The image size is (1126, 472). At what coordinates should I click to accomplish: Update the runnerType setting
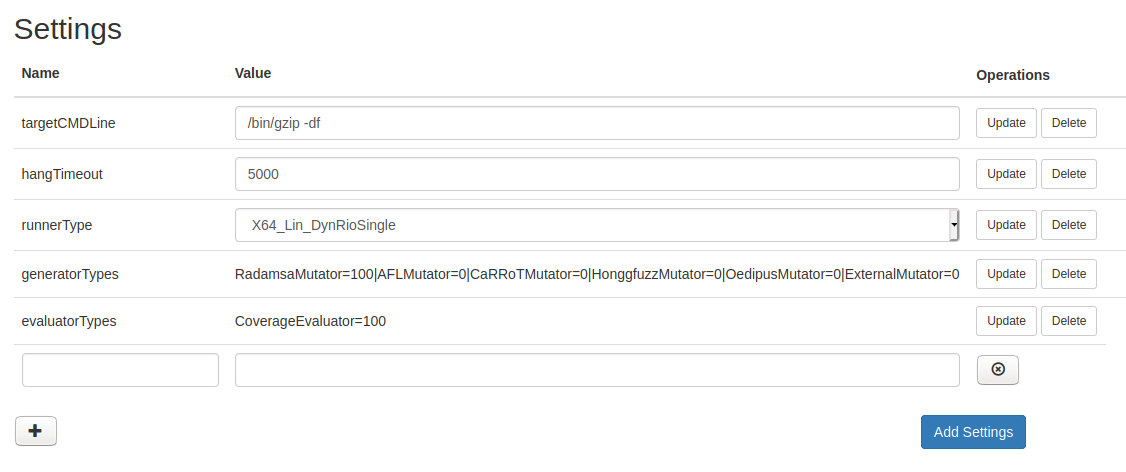1006,225
